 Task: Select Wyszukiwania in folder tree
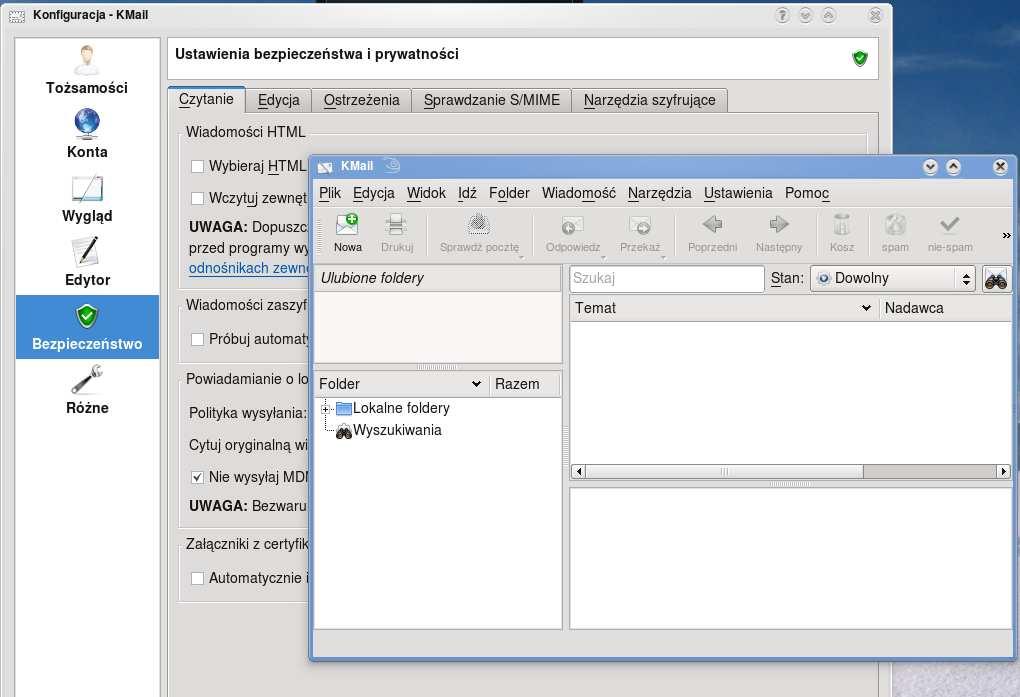[397, 430]
